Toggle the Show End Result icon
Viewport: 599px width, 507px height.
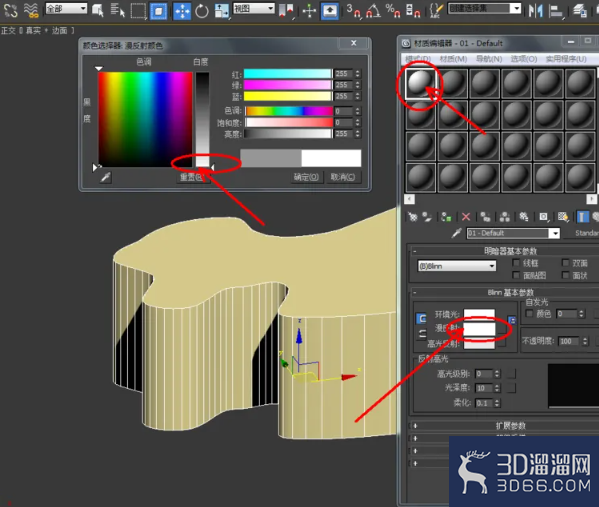[582, 217]
